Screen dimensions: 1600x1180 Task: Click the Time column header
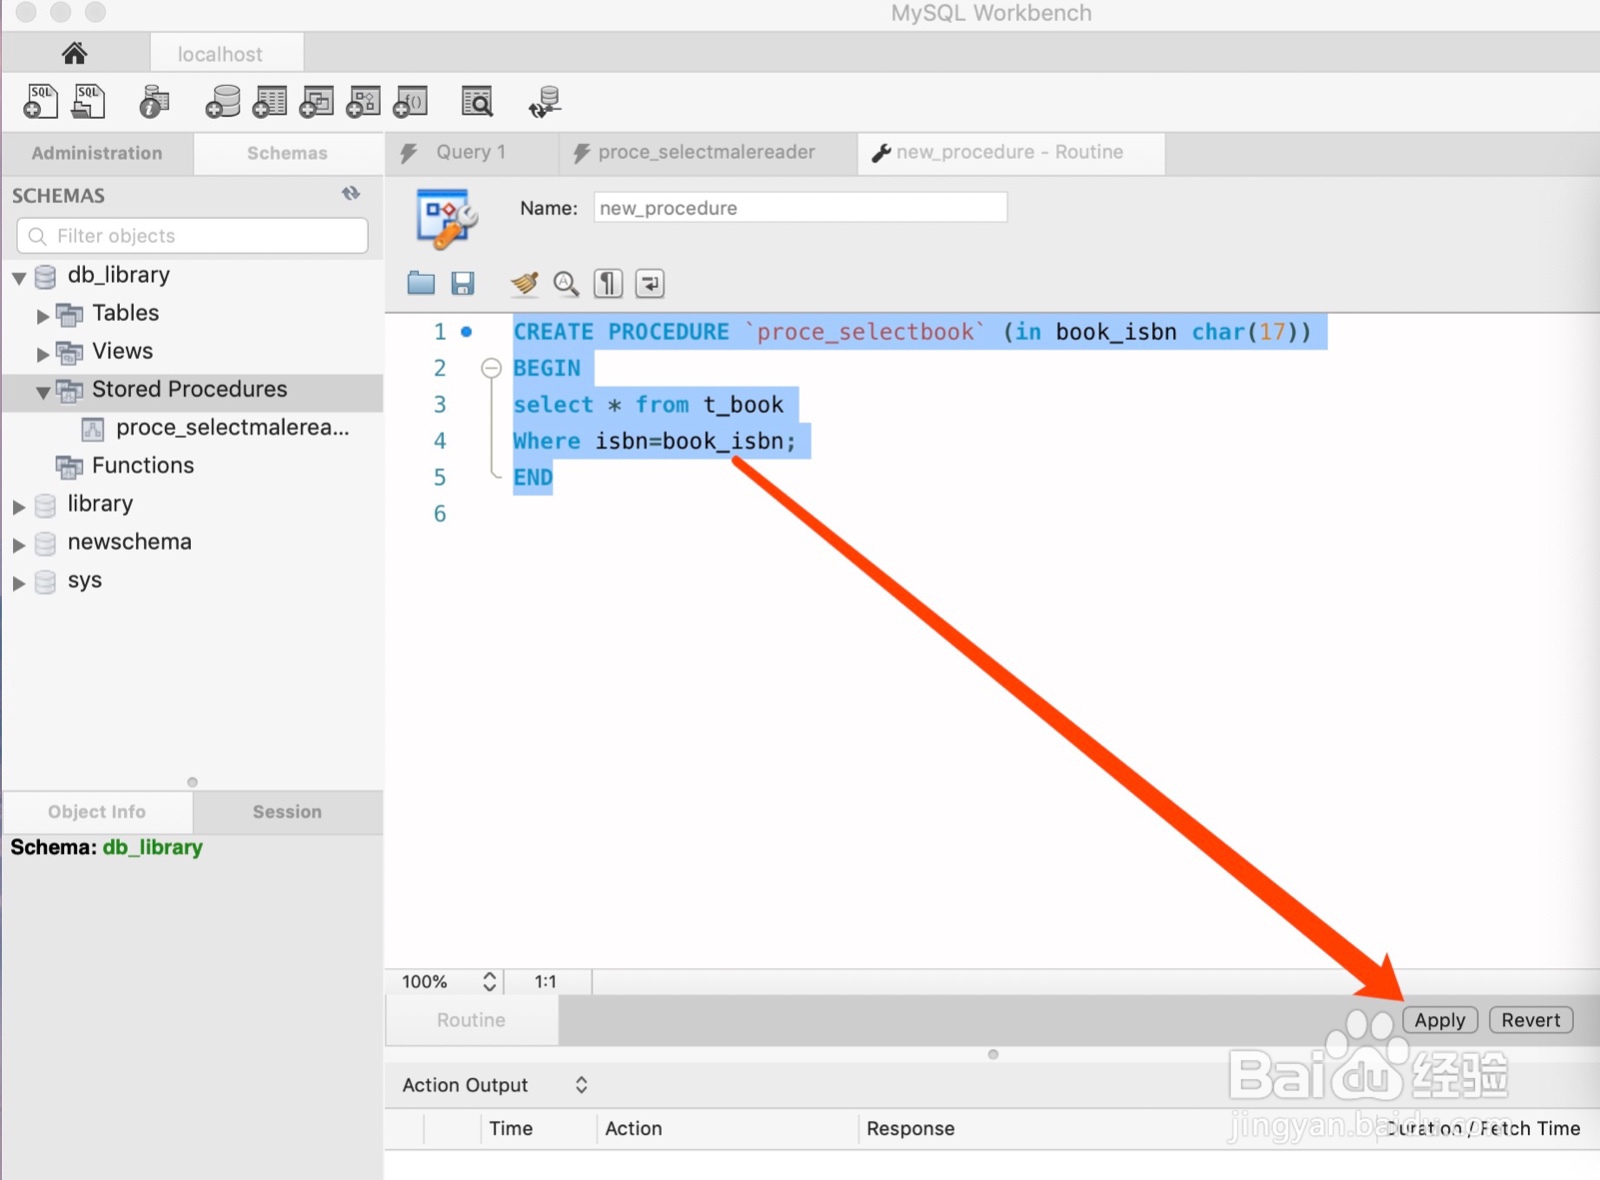(510, 1128)
